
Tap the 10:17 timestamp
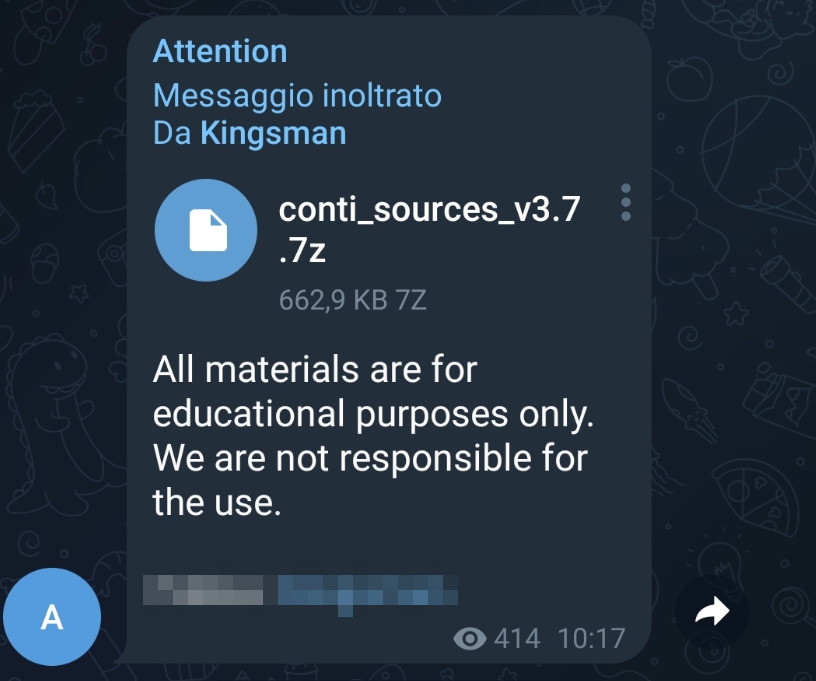[x=591, y=638]
